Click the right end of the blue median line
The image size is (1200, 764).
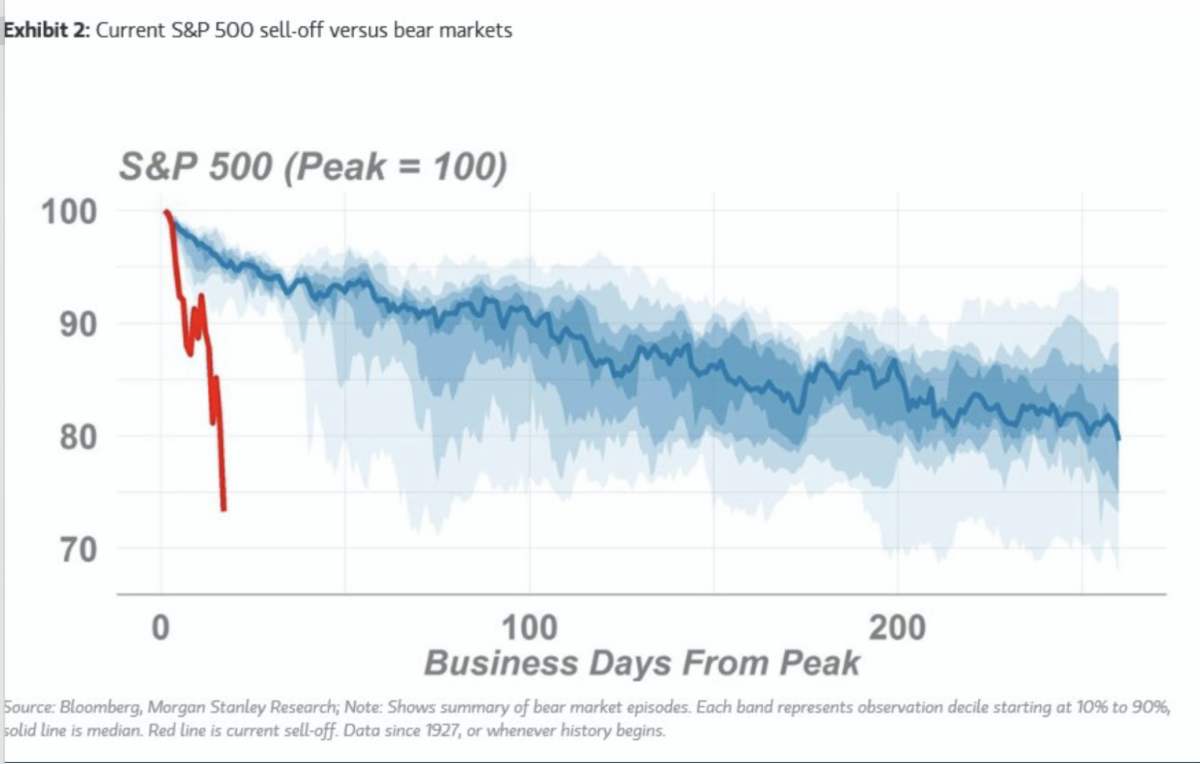coord(1118,437)
